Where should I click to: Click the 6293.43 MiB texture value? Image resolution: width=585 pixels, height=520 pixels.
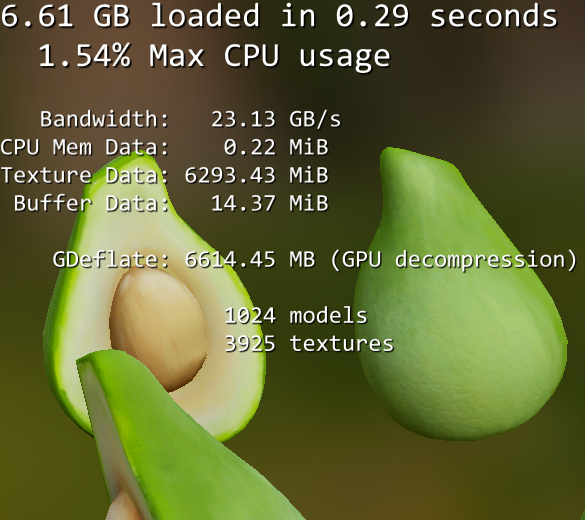(256, 175)
